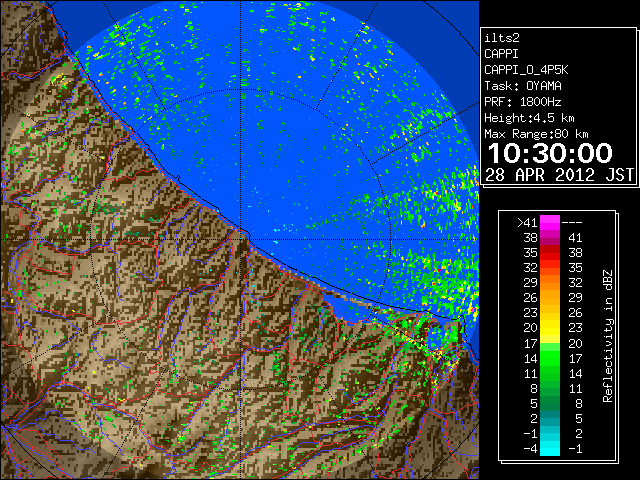The width and height of the screenshot is (640, 480).
Task: Click the green 11 dBZ legend color
Action: (549, 373)
